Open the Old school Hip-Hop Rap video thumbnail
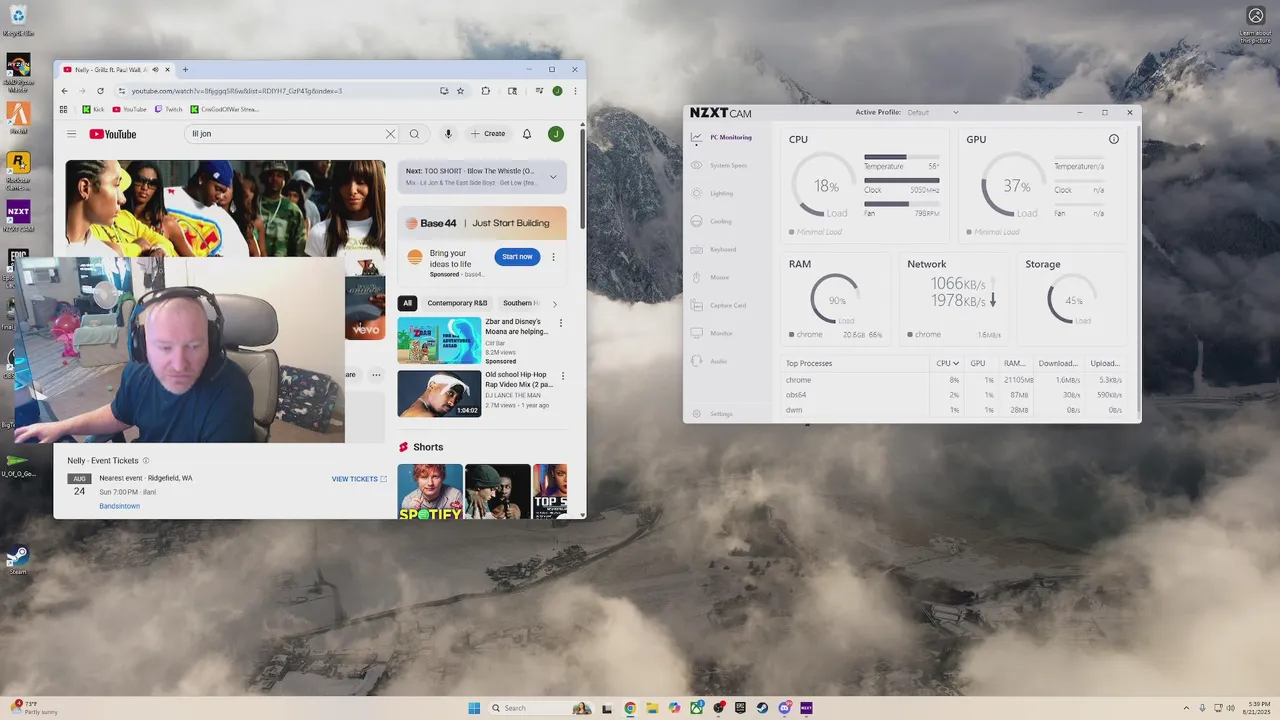The height and width of the screenshot is (720, 1280). point(439,394)
